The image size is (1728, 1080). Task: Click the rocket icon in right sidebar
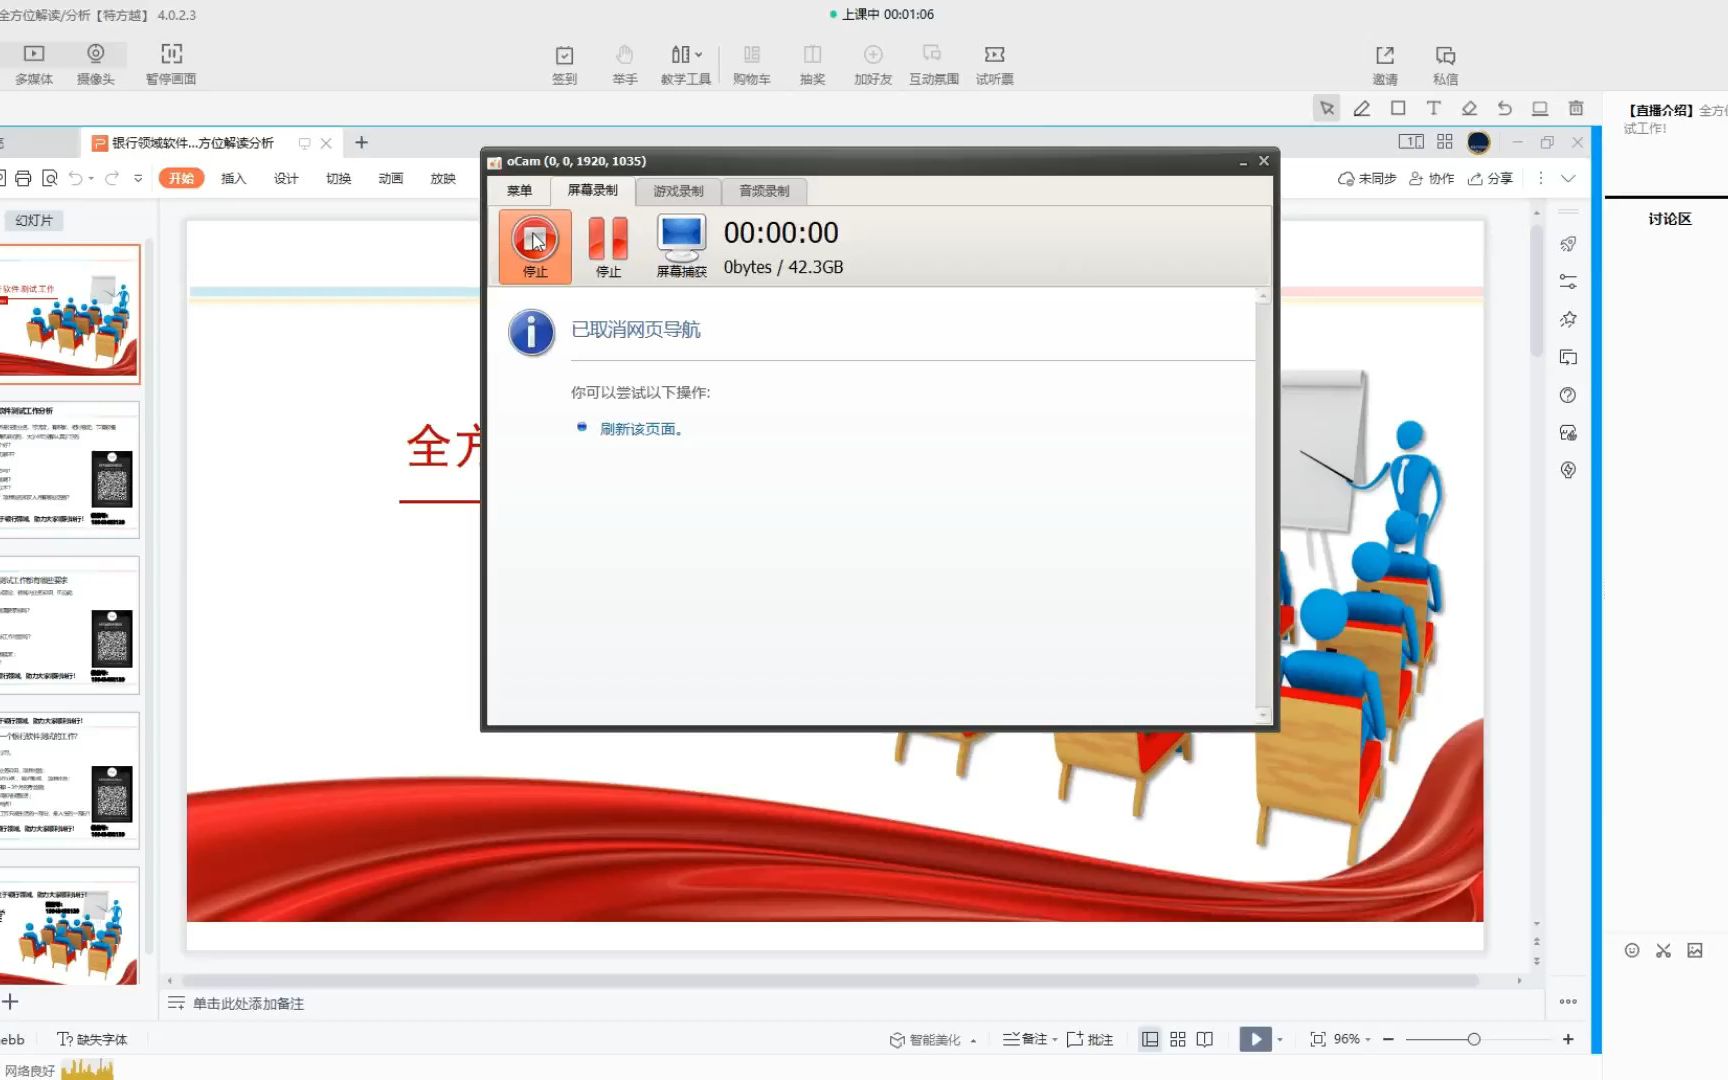[x=1568, y=244]
